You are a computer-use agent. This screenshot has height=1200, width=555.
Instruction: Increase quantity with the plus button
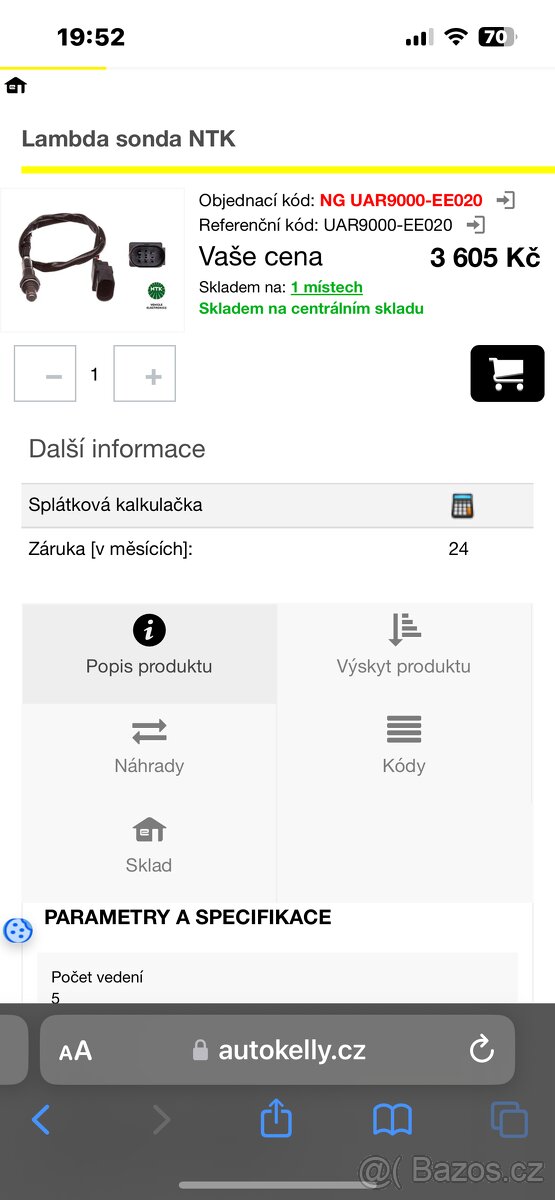point(145,374)
